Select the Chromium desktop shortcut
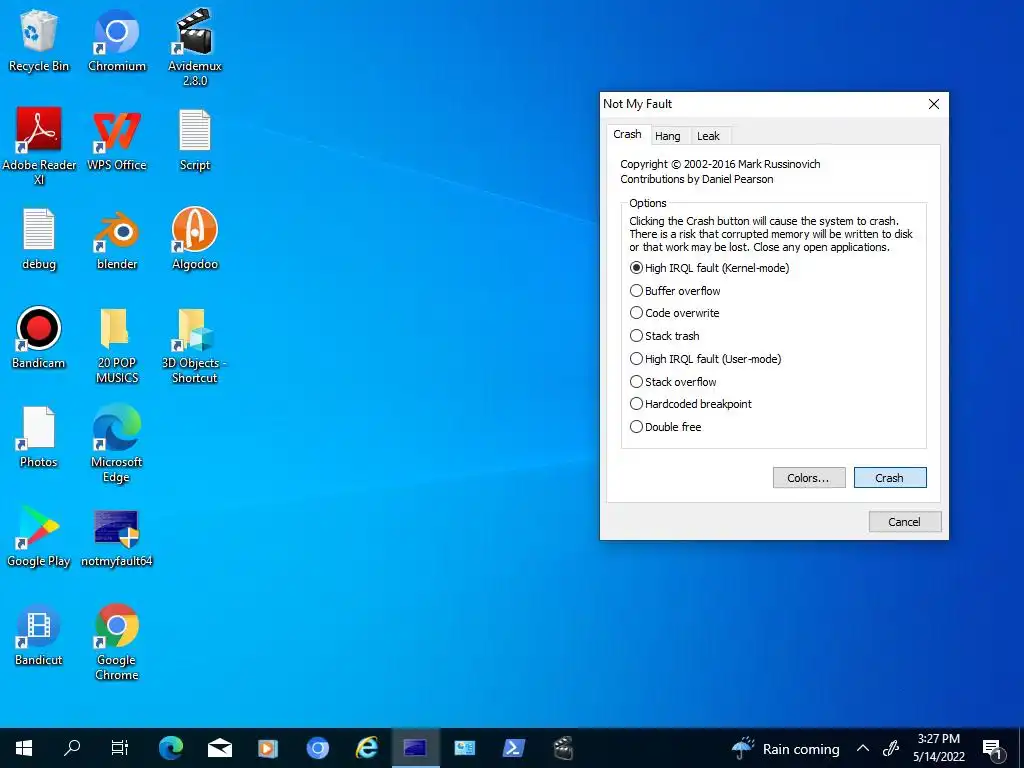This screenshot has width=1024, height=768. tap(117, 42)
